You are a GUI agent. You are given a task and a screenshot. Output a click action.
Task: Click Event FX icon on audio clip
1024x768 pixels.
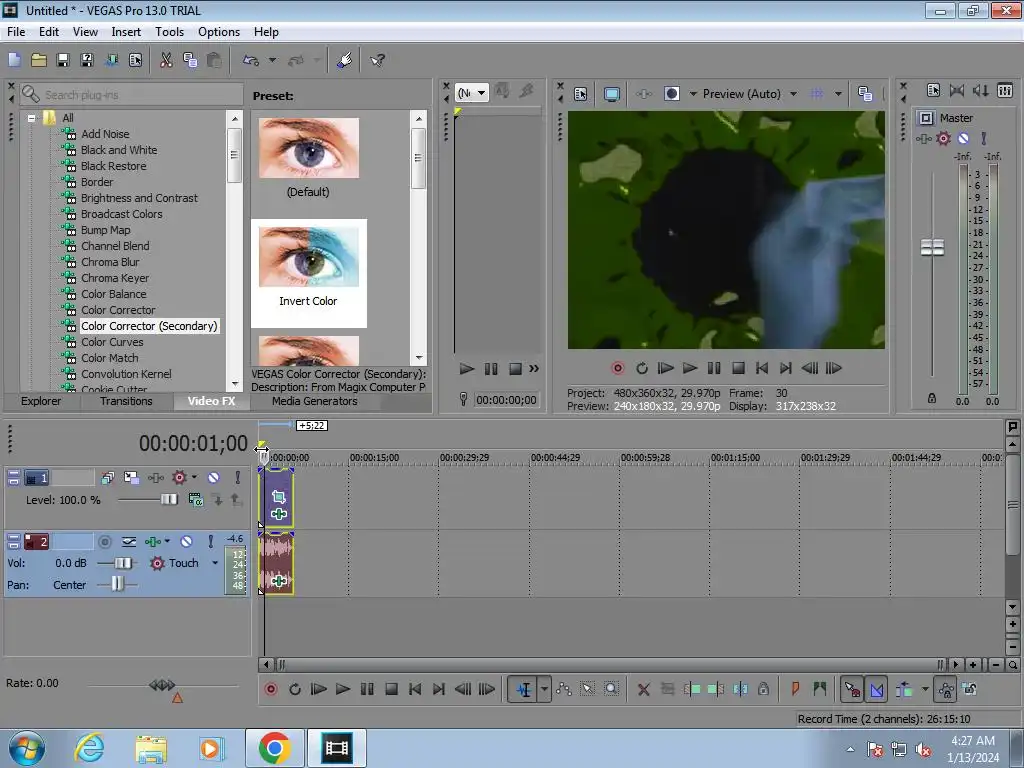(279, 581)
